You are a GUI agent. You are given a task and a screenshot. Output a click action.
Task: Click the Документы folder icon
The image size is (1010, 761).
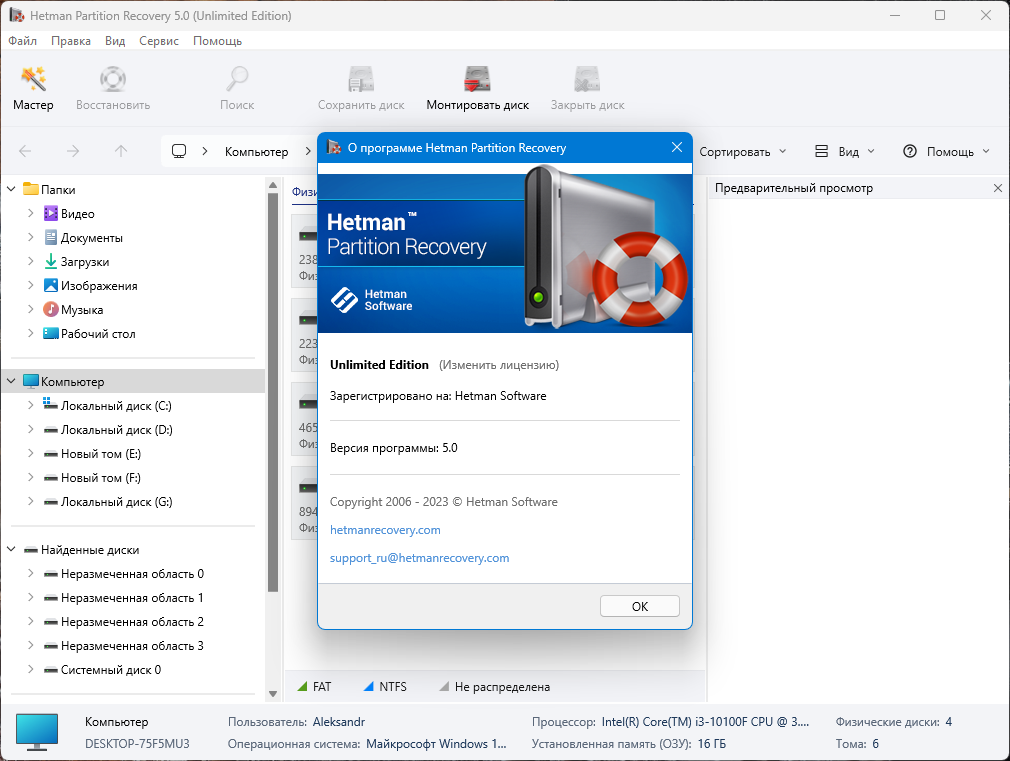point(51,237)
